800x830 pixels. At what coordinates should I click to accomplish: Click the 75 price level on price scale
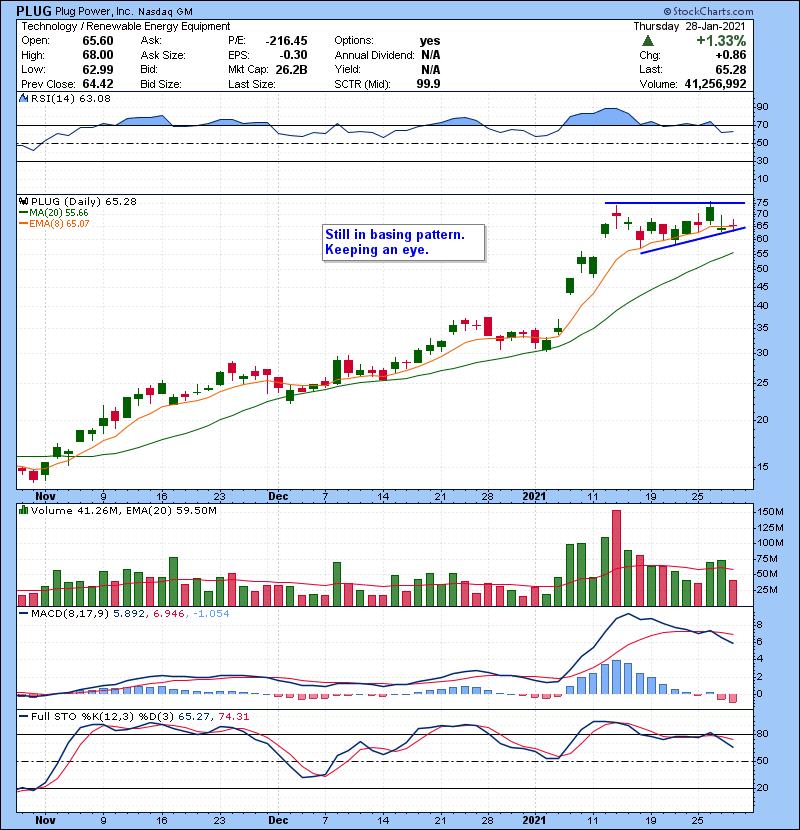pos(762,202)
